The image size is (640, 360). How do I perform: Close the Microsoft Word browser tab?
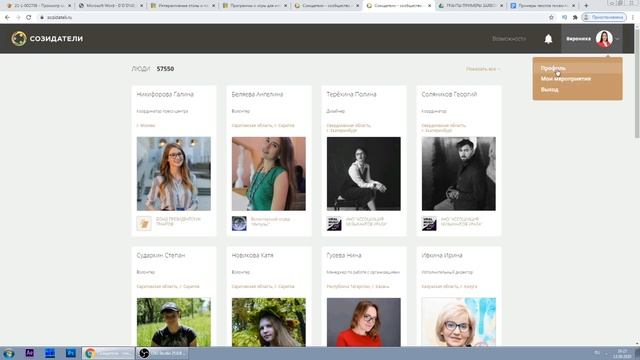point(141,6)
